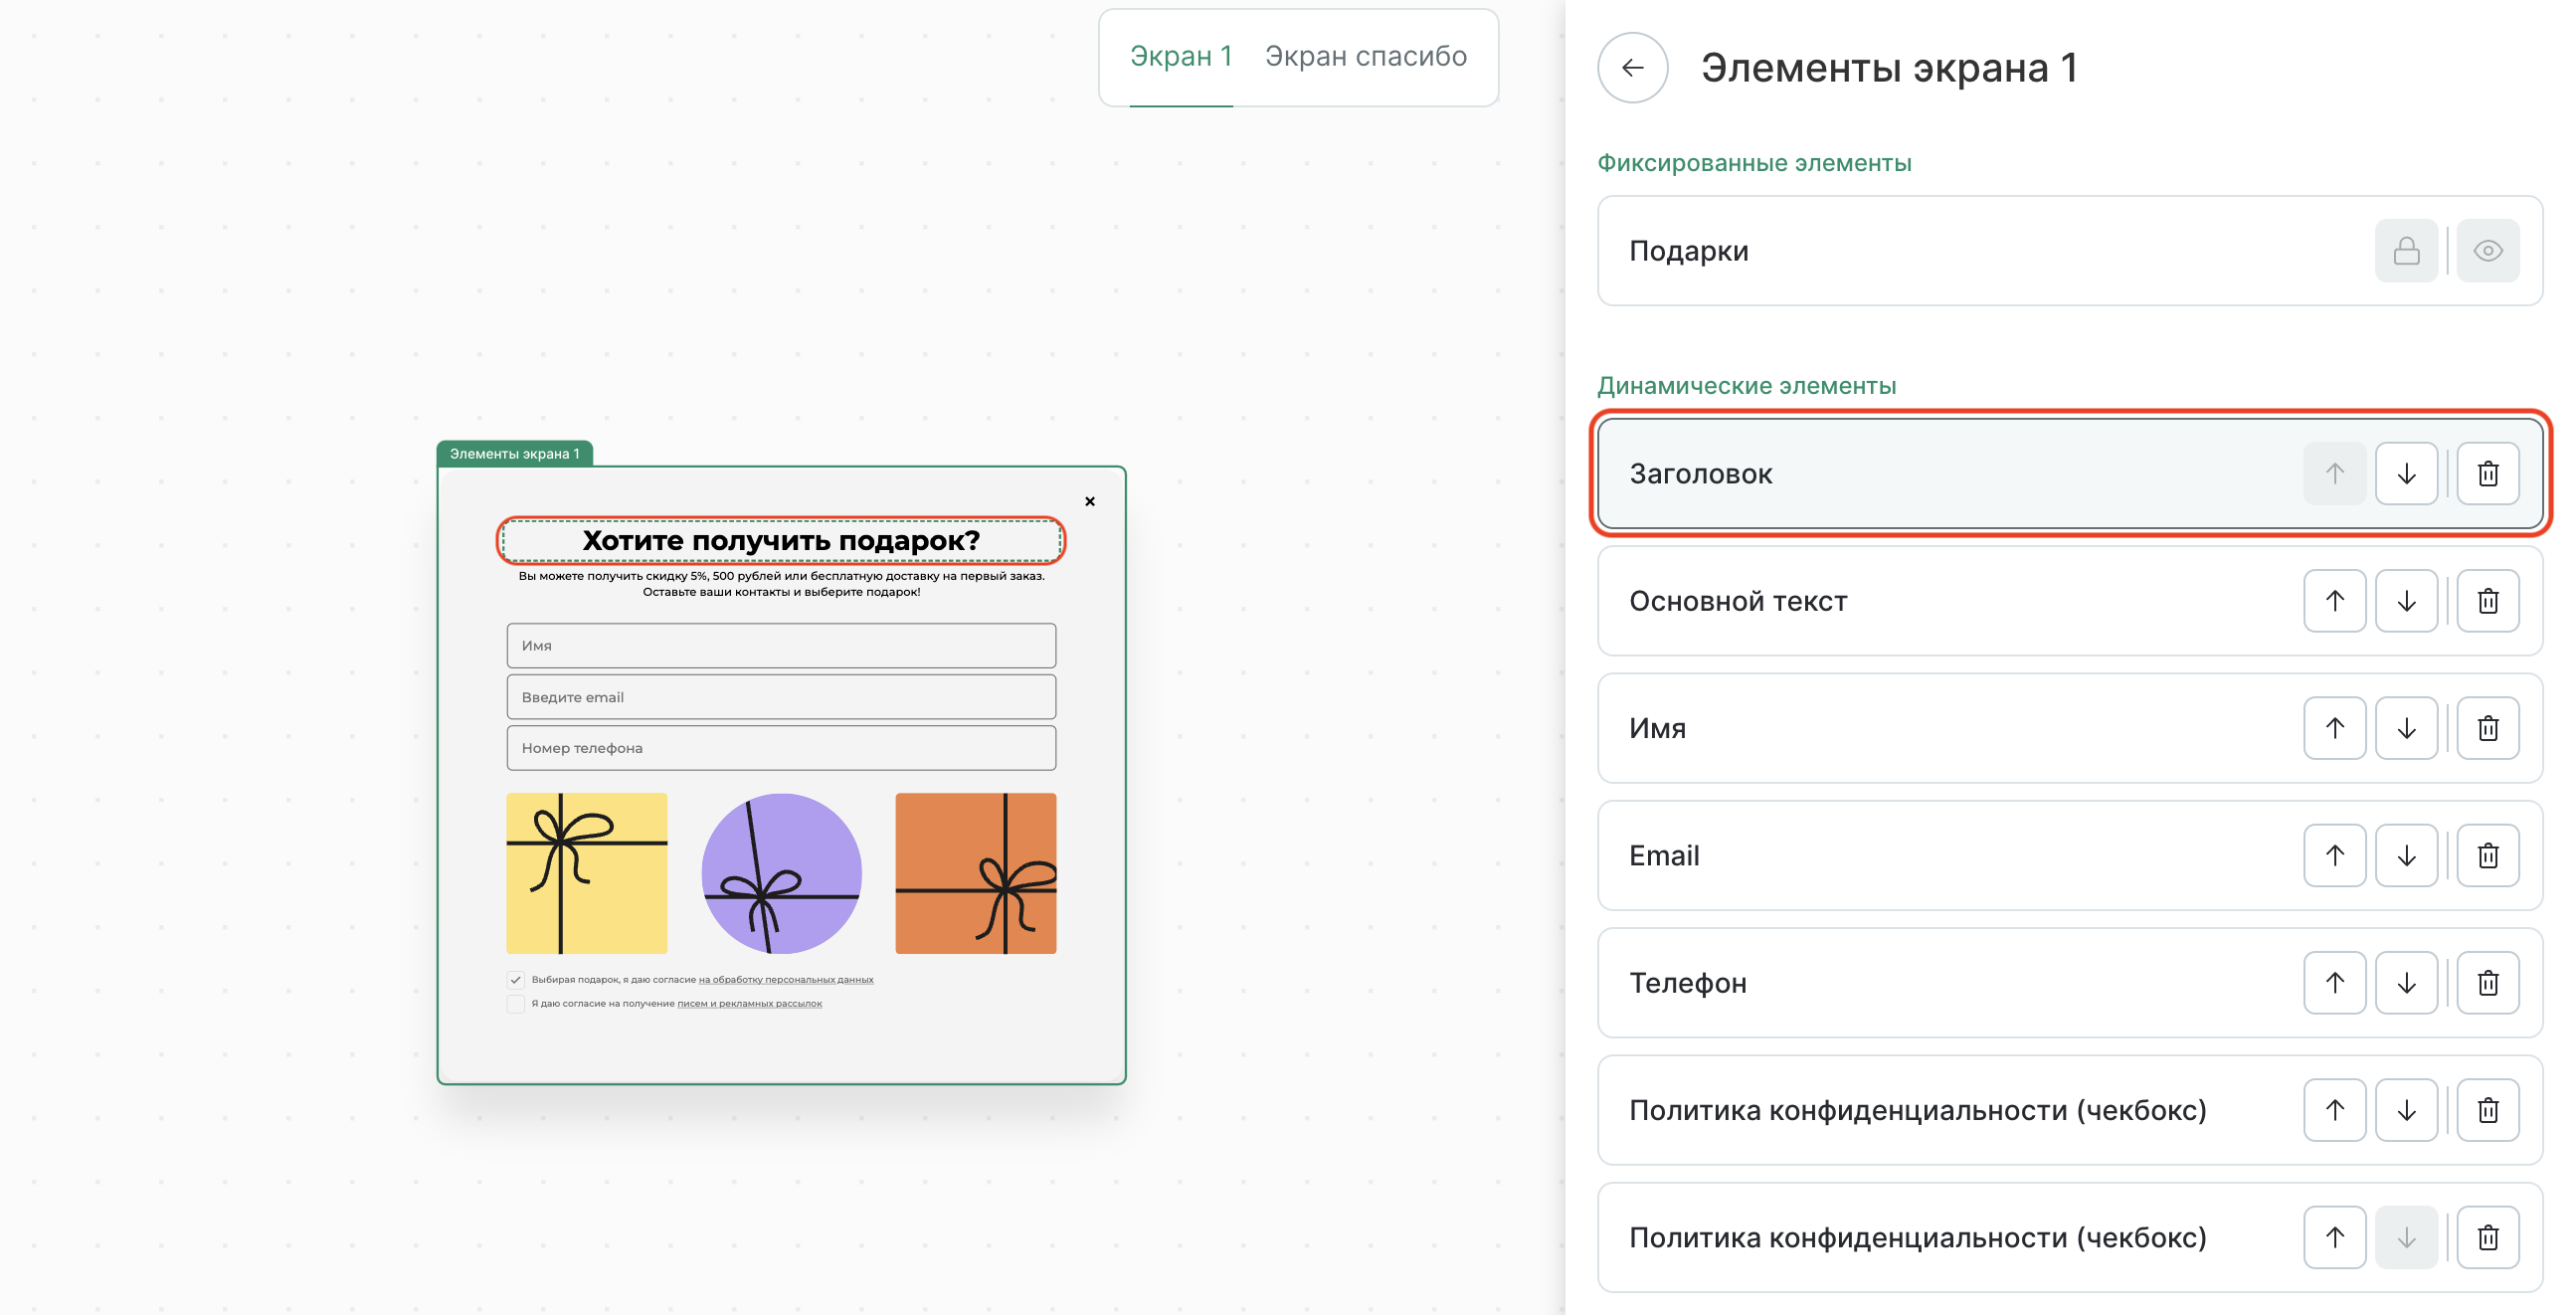Move the Email element down
The image size is (2576, 1315).
[2406, 855]
